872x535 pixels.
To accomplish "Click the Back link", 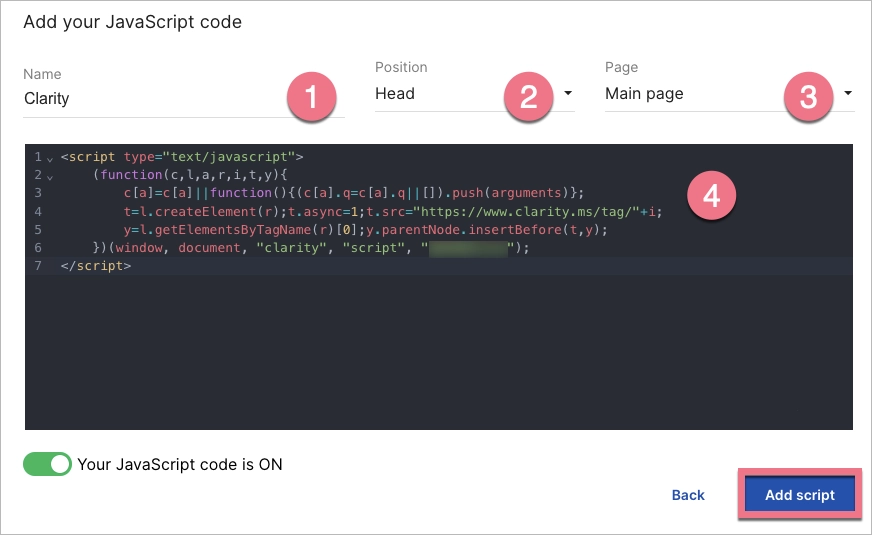I will [688, 495].
